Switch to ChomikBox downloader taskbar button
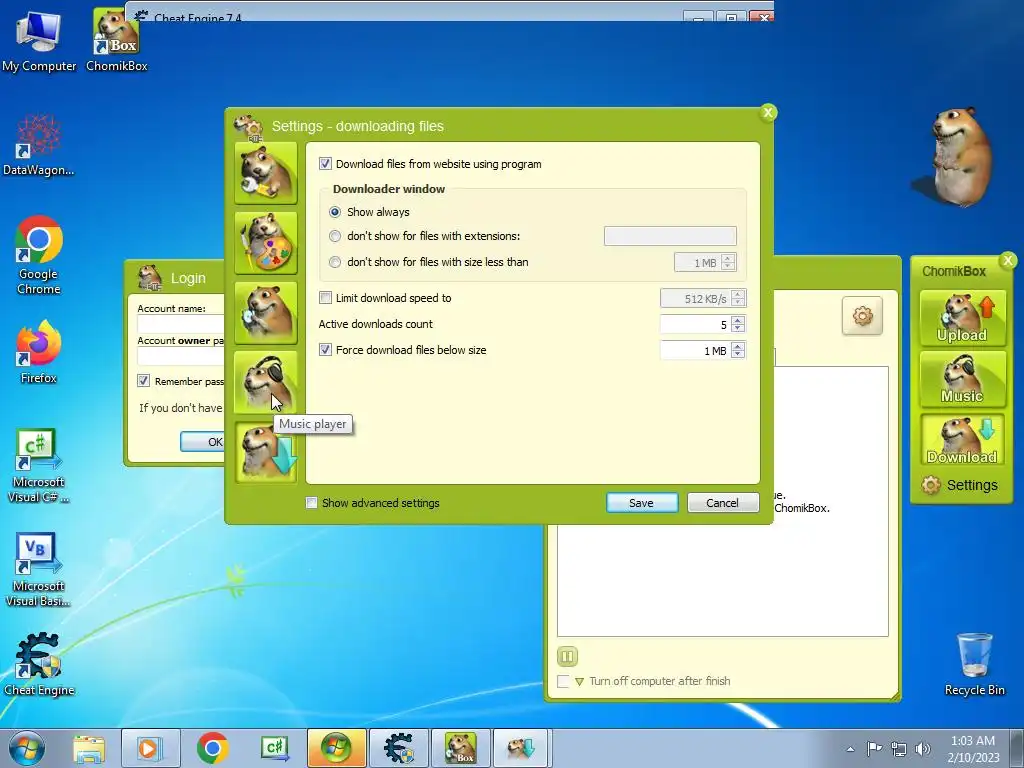1024x768 pixels. tap(522, 748)
